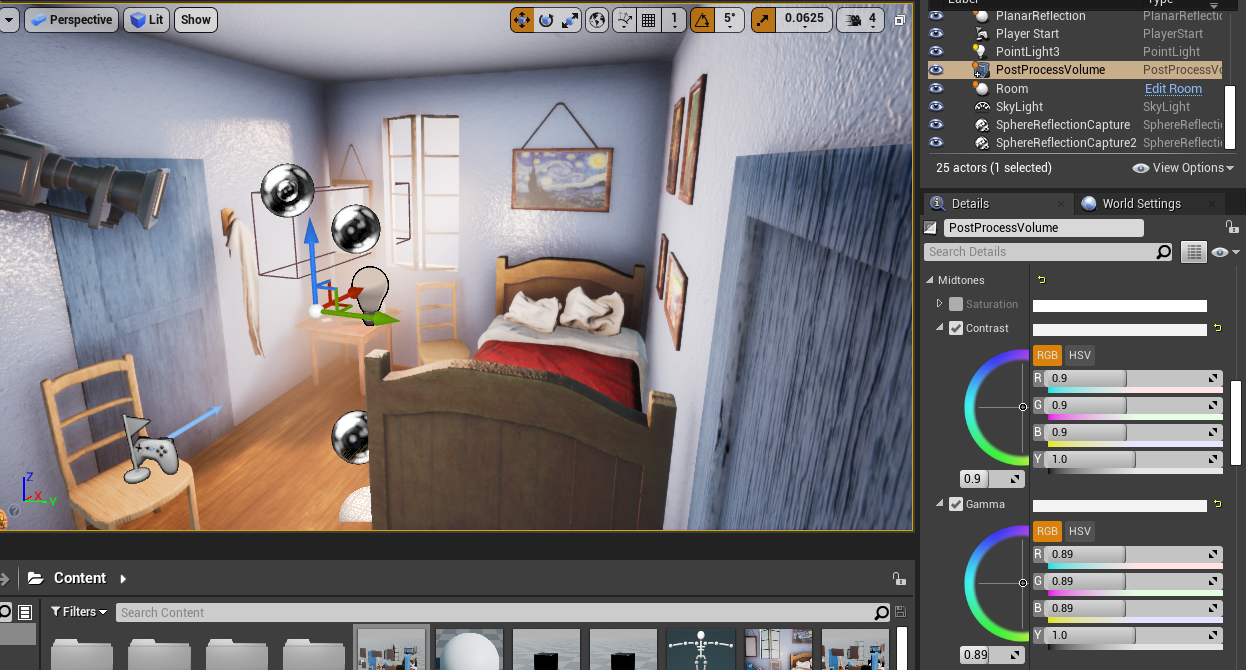The height and width of the screenshot is (670, 1246).
Task: Toggle grid snapping icon in viewport toolbar
Action: tap(648, 19)
